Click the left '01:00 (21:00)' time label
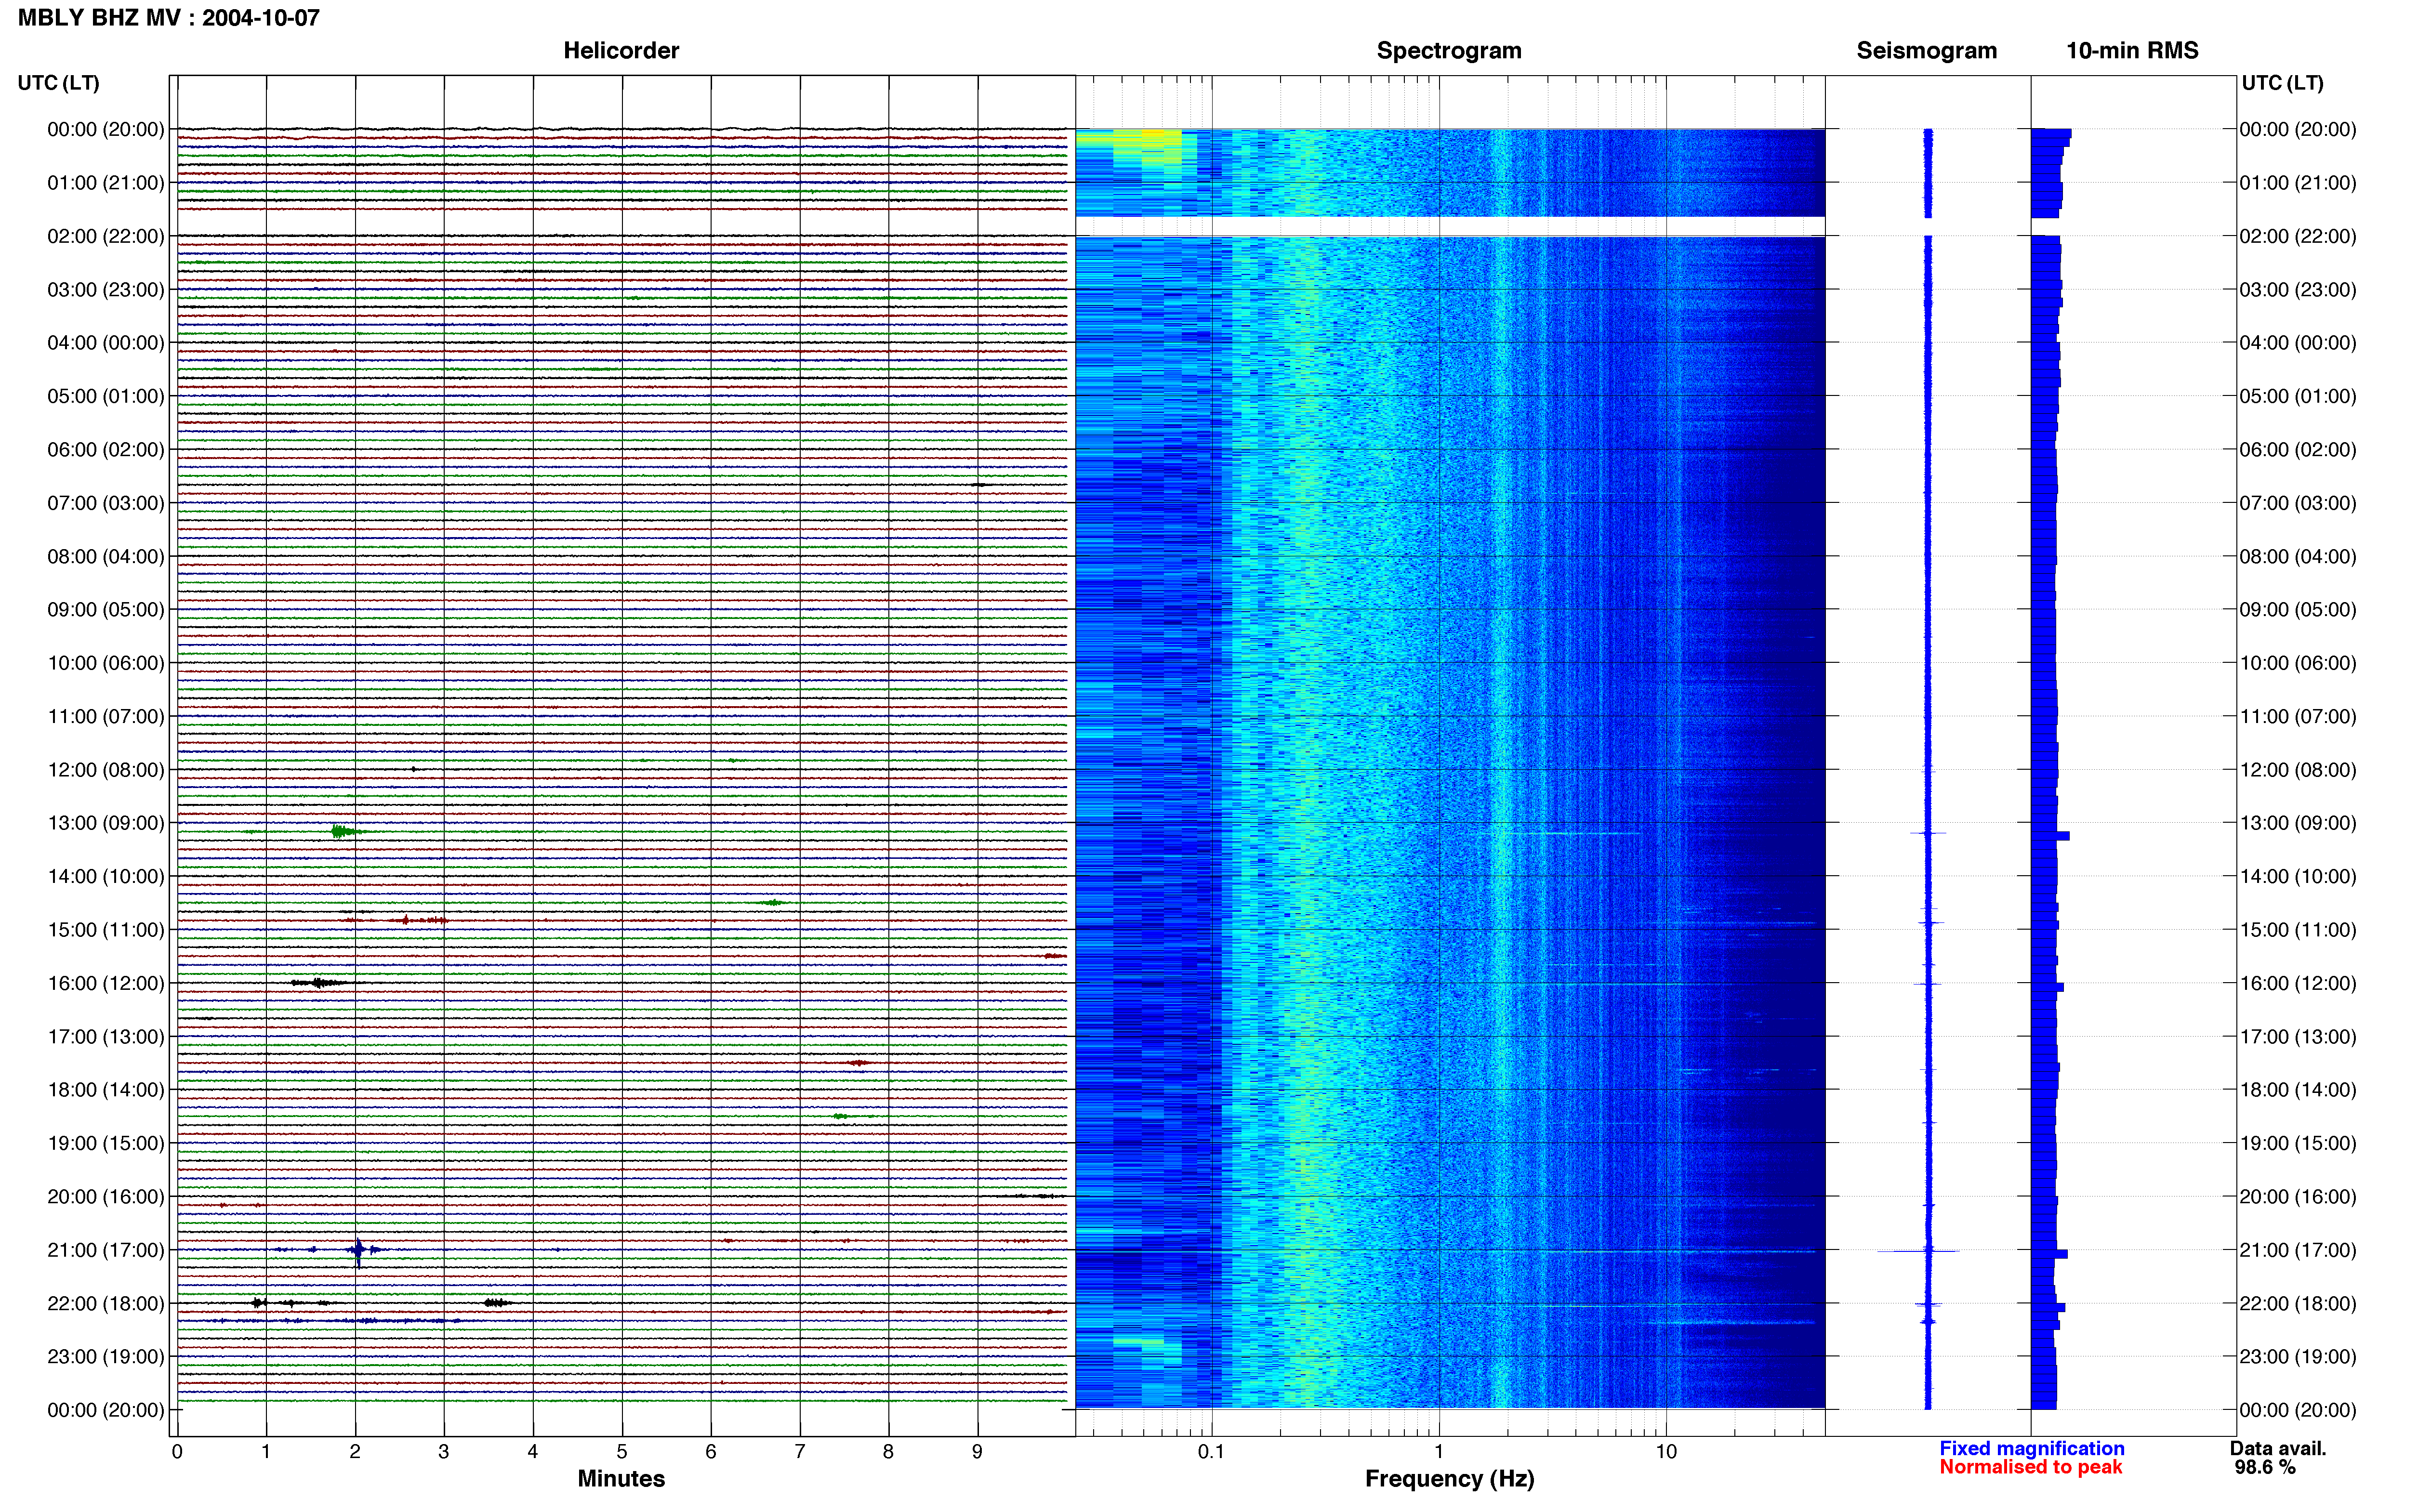This screenshot has width=2418, height=1512. (x=106, y=182)
